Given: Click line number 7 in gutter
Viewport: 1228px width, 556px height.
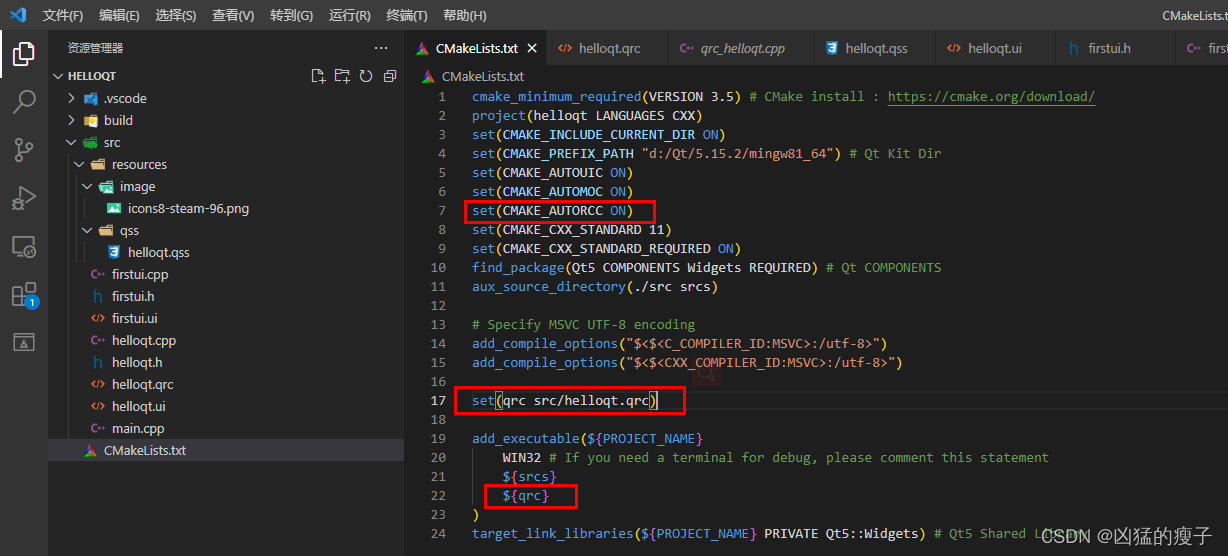Looking at the screenshot, I should click(441, 211).
